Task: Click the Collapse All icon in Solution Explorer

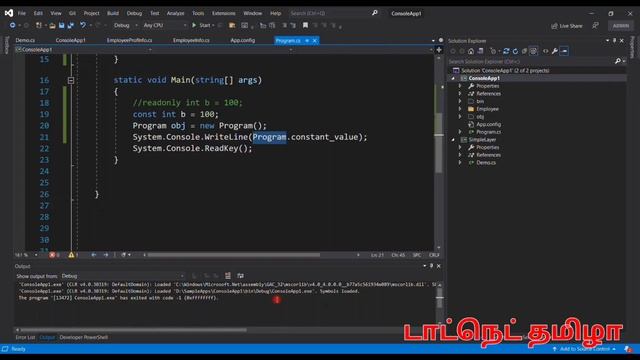Action: coord(524,51)
